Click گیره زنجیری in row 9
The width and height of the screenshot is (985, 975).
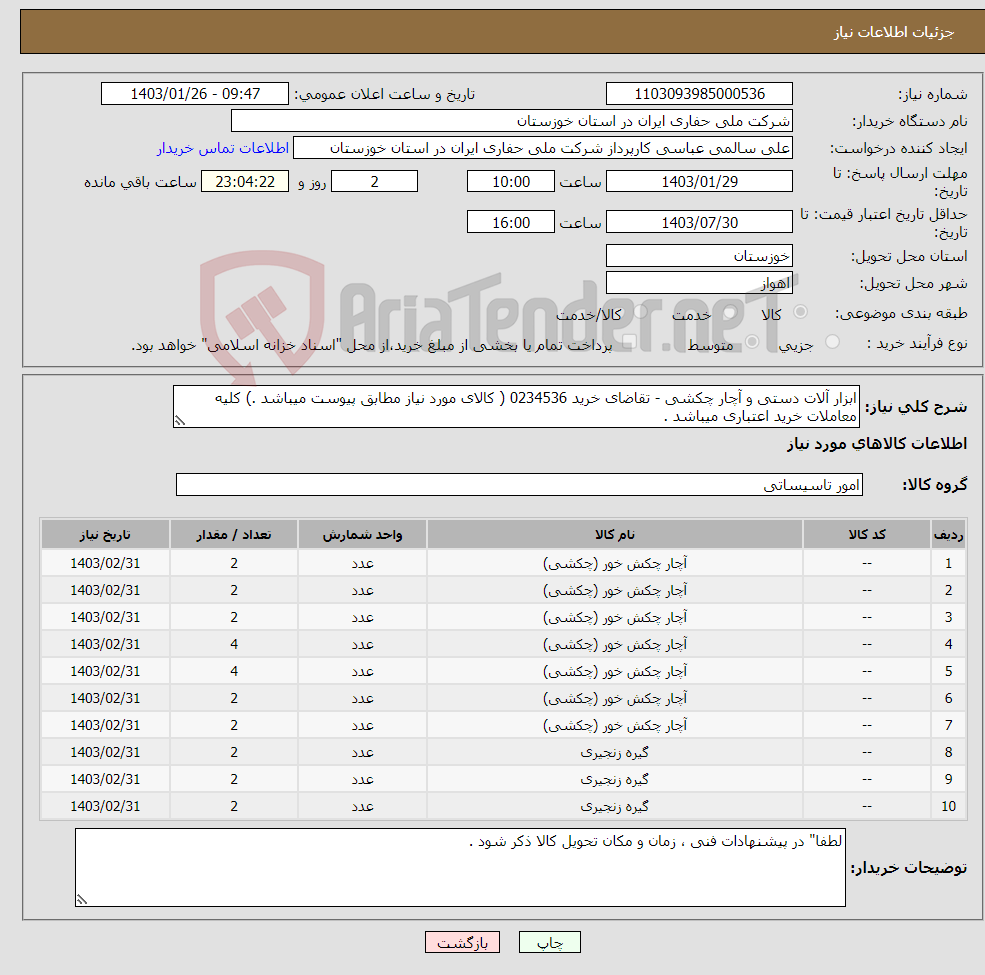[614, 780]
